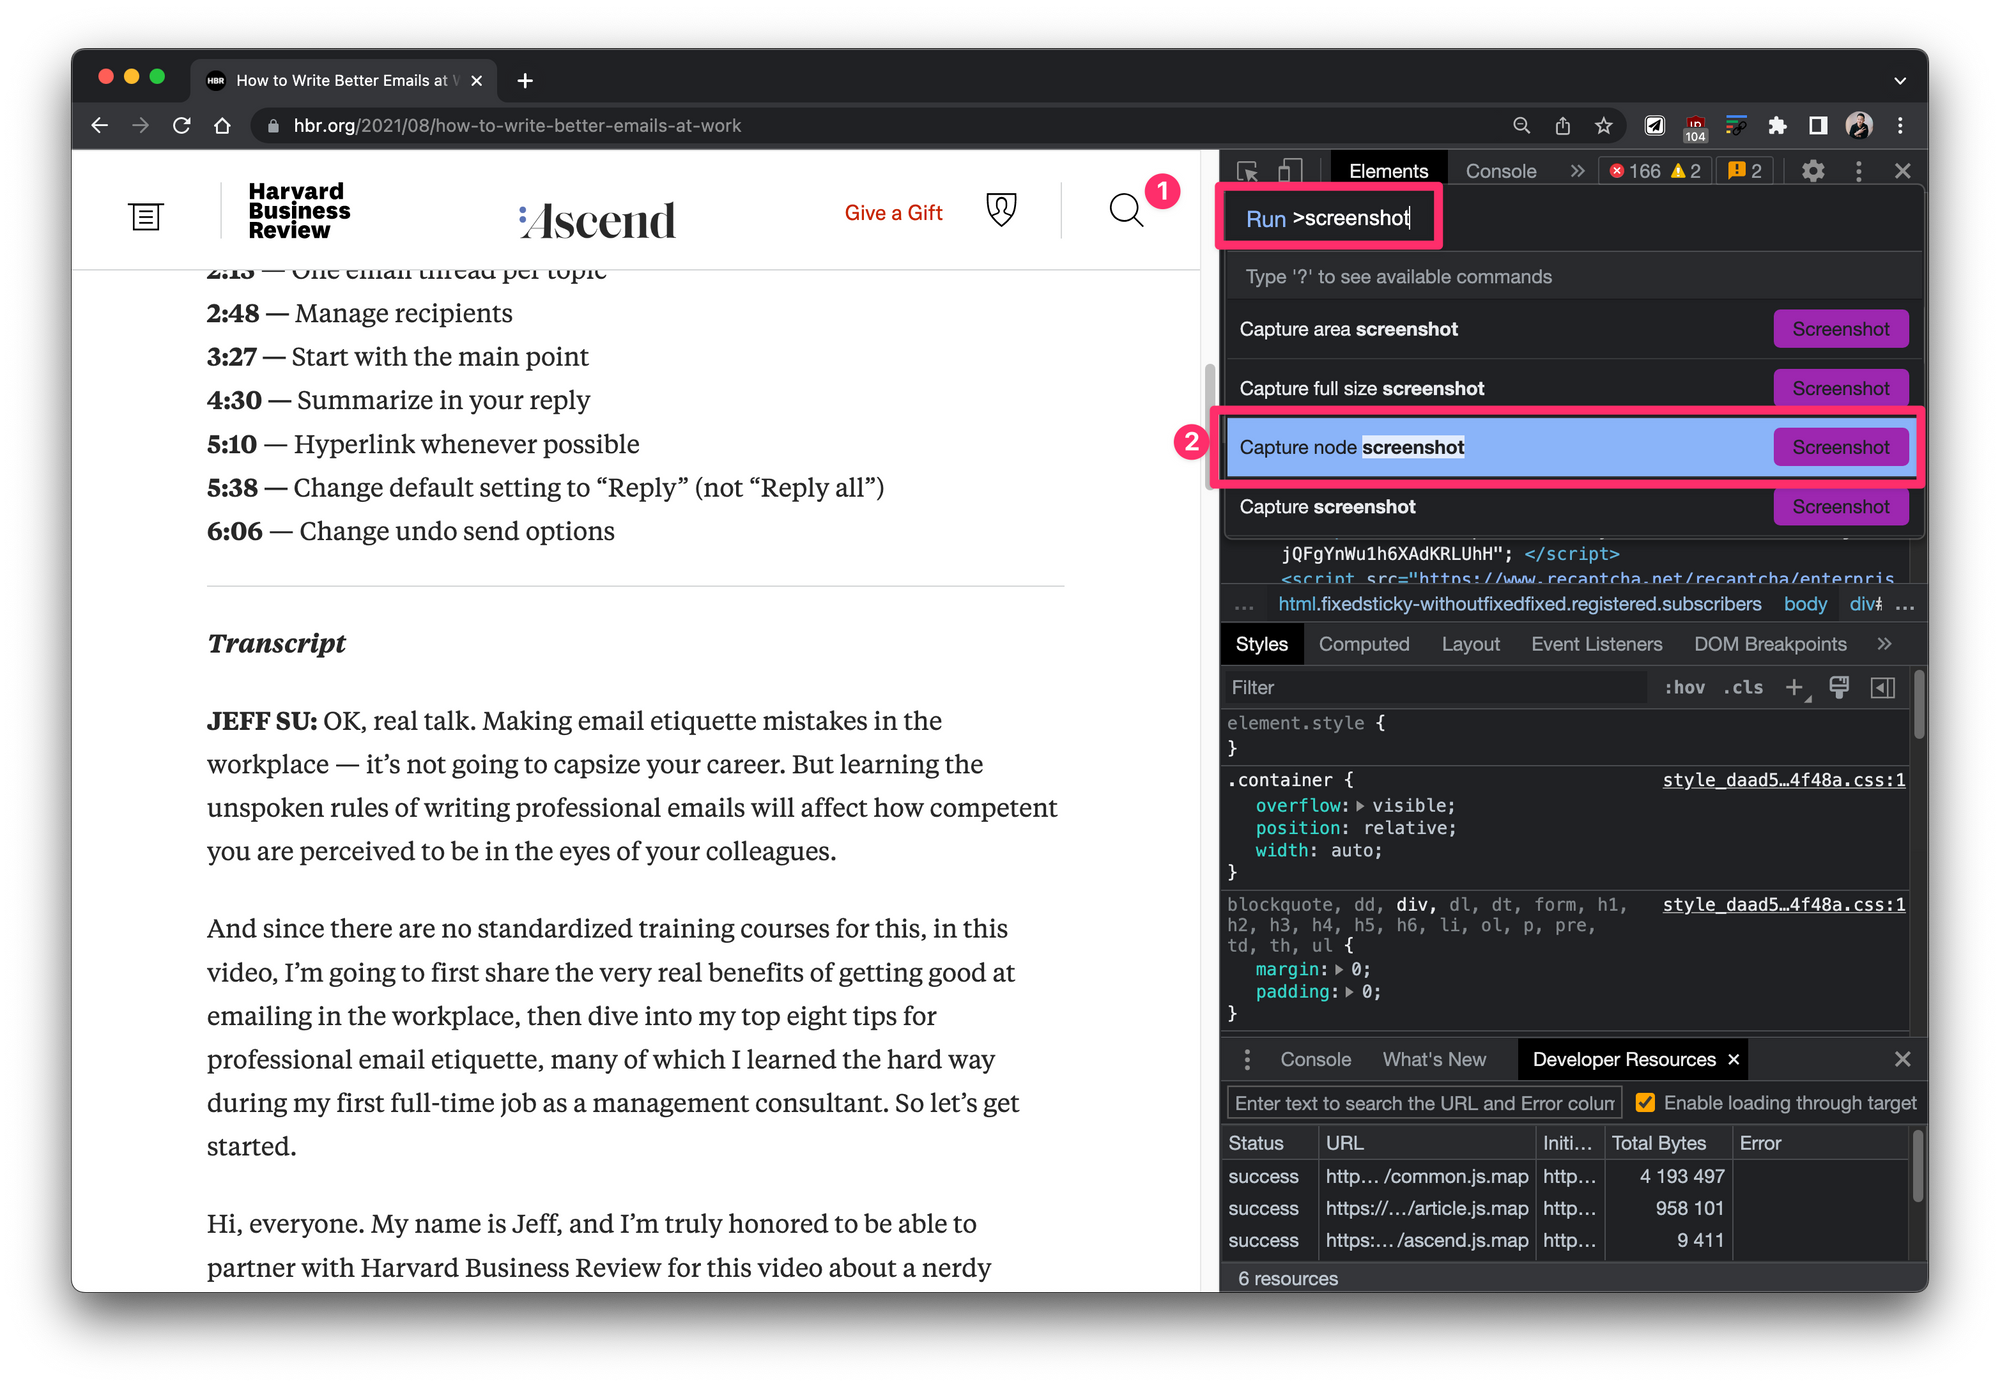This screenshot has height=1387, width=2000.
Task: Click the inspect element picker icon
Action: click(x=1247, y=171)
